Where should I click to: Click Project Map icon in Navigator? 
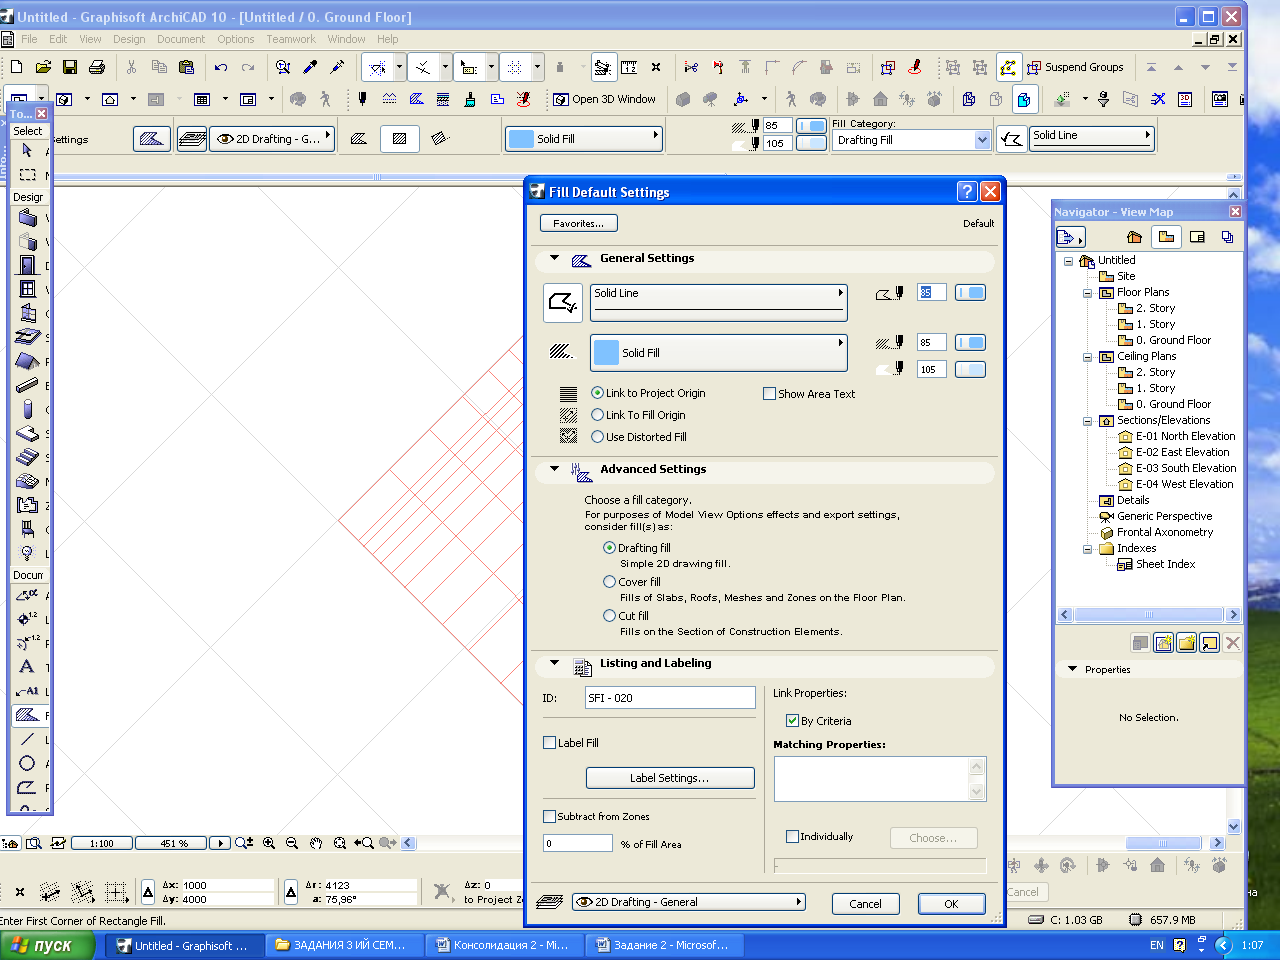tap(1134, 237)
